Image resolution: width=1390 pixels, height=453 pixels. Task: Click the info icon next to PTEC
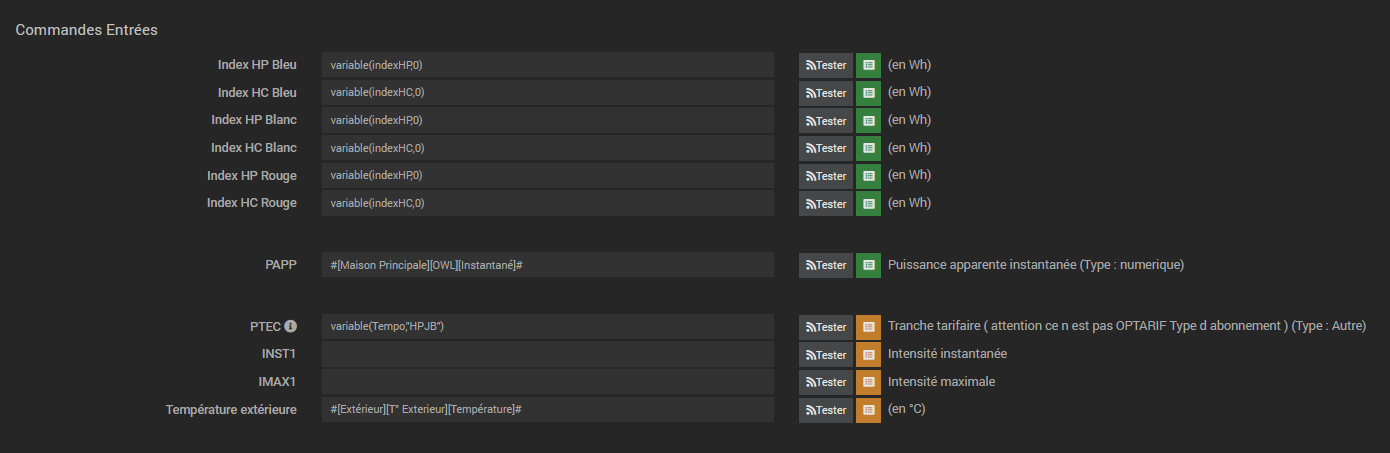[291, 326]
